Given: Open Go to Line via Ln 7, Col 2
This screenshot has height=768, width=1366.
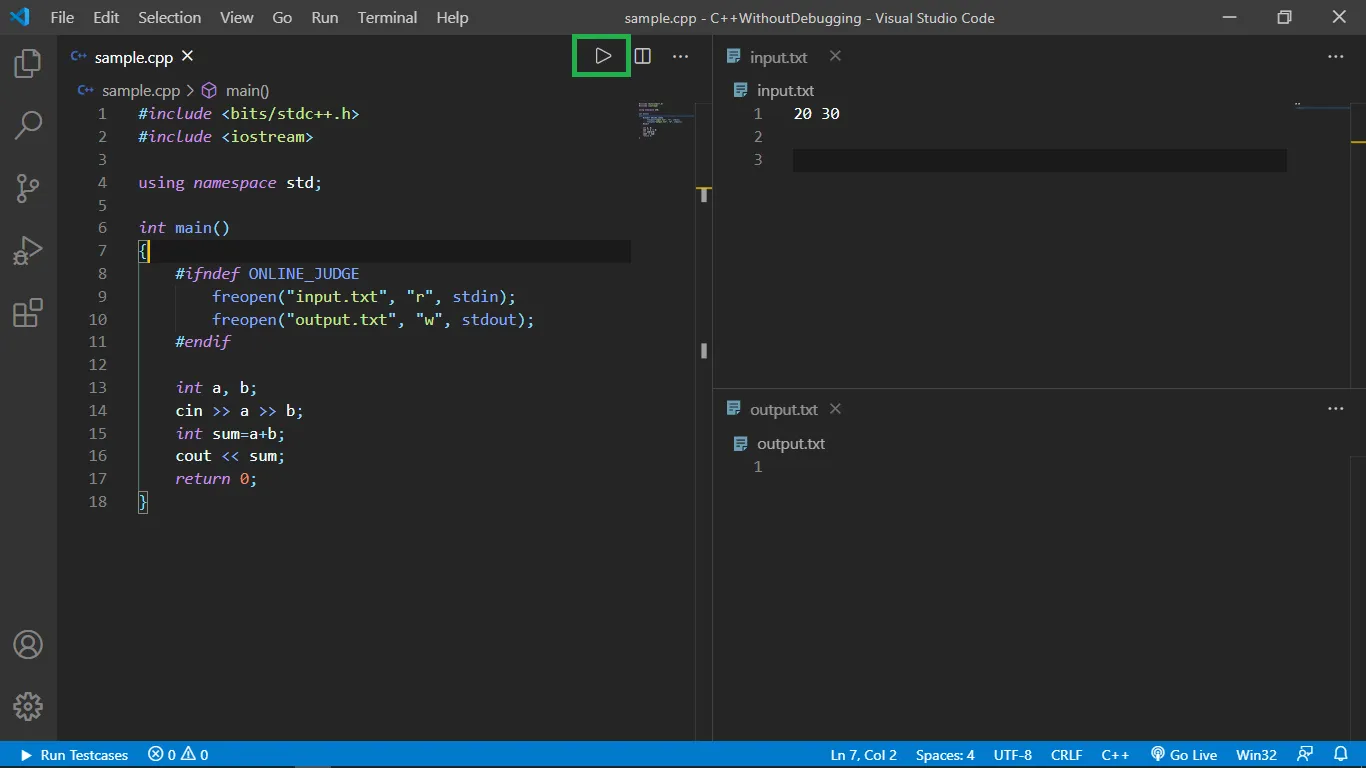Looking at the screenshot, I should click(x=863, y=755).
